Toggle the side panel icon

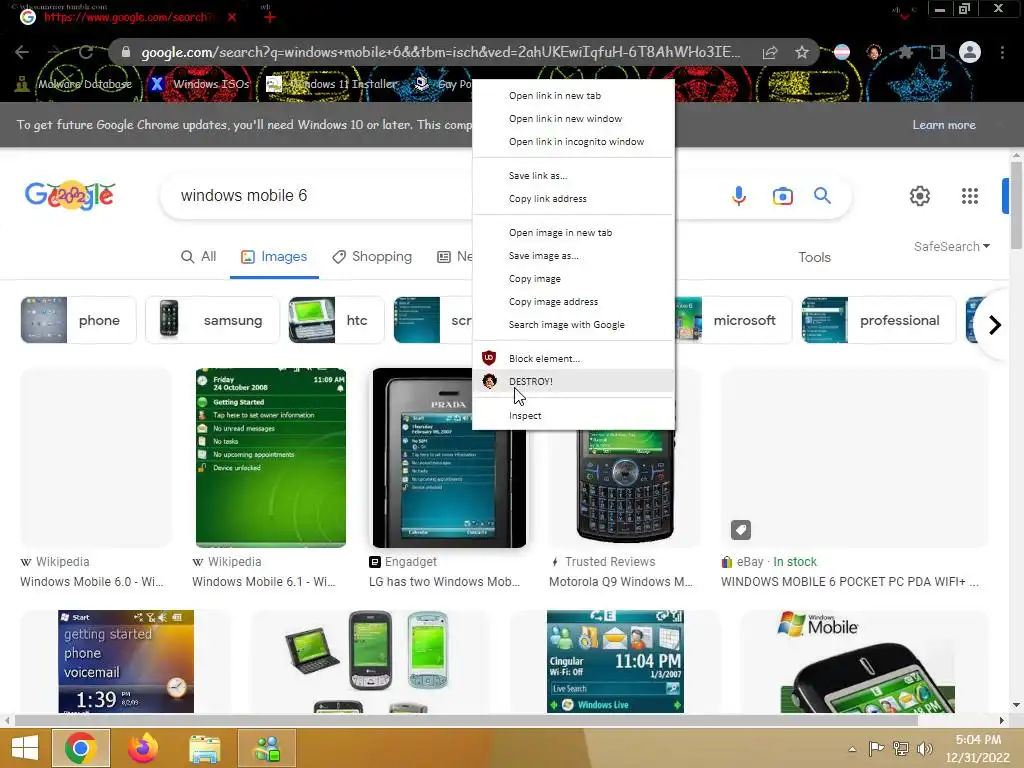point(938,52)
